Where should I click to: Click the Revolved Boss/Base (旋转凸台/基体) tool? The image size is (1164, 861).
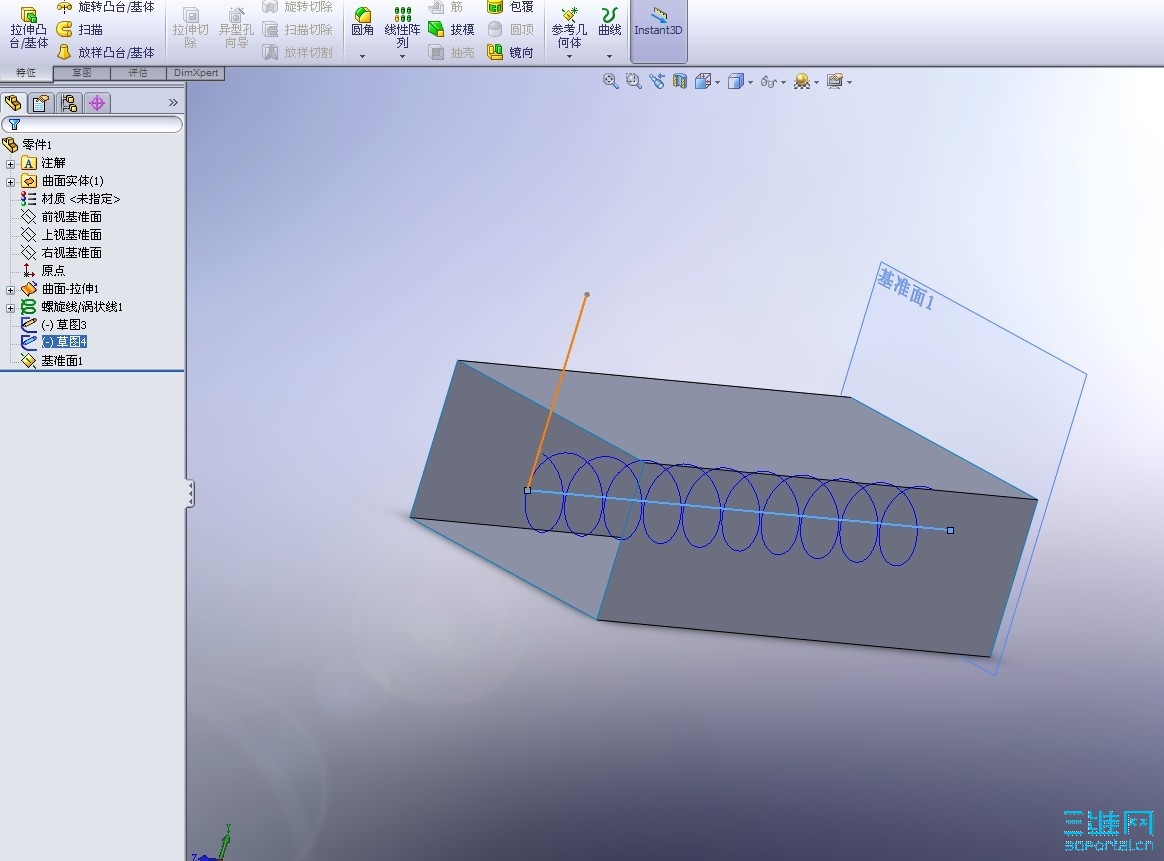click(106, 7)
